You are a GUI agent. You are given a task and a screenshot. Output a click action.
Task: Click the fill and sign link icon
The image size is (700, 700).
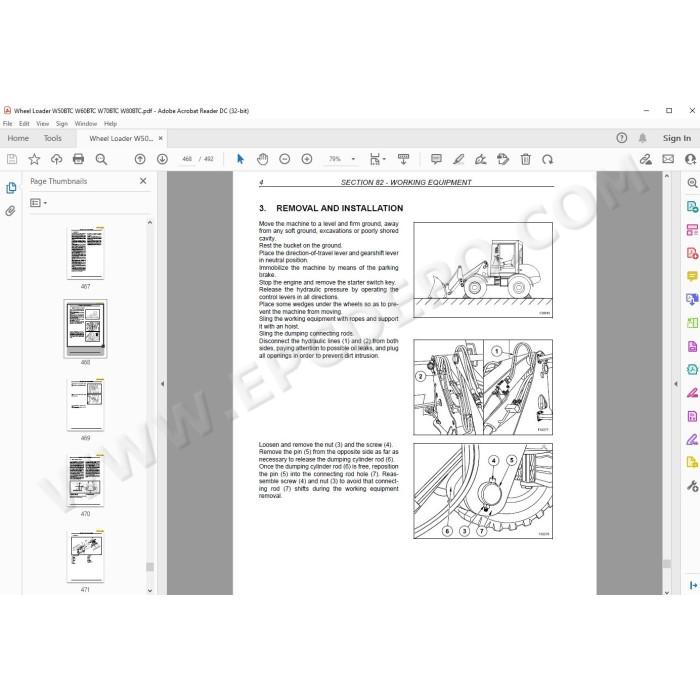point(646,159)
